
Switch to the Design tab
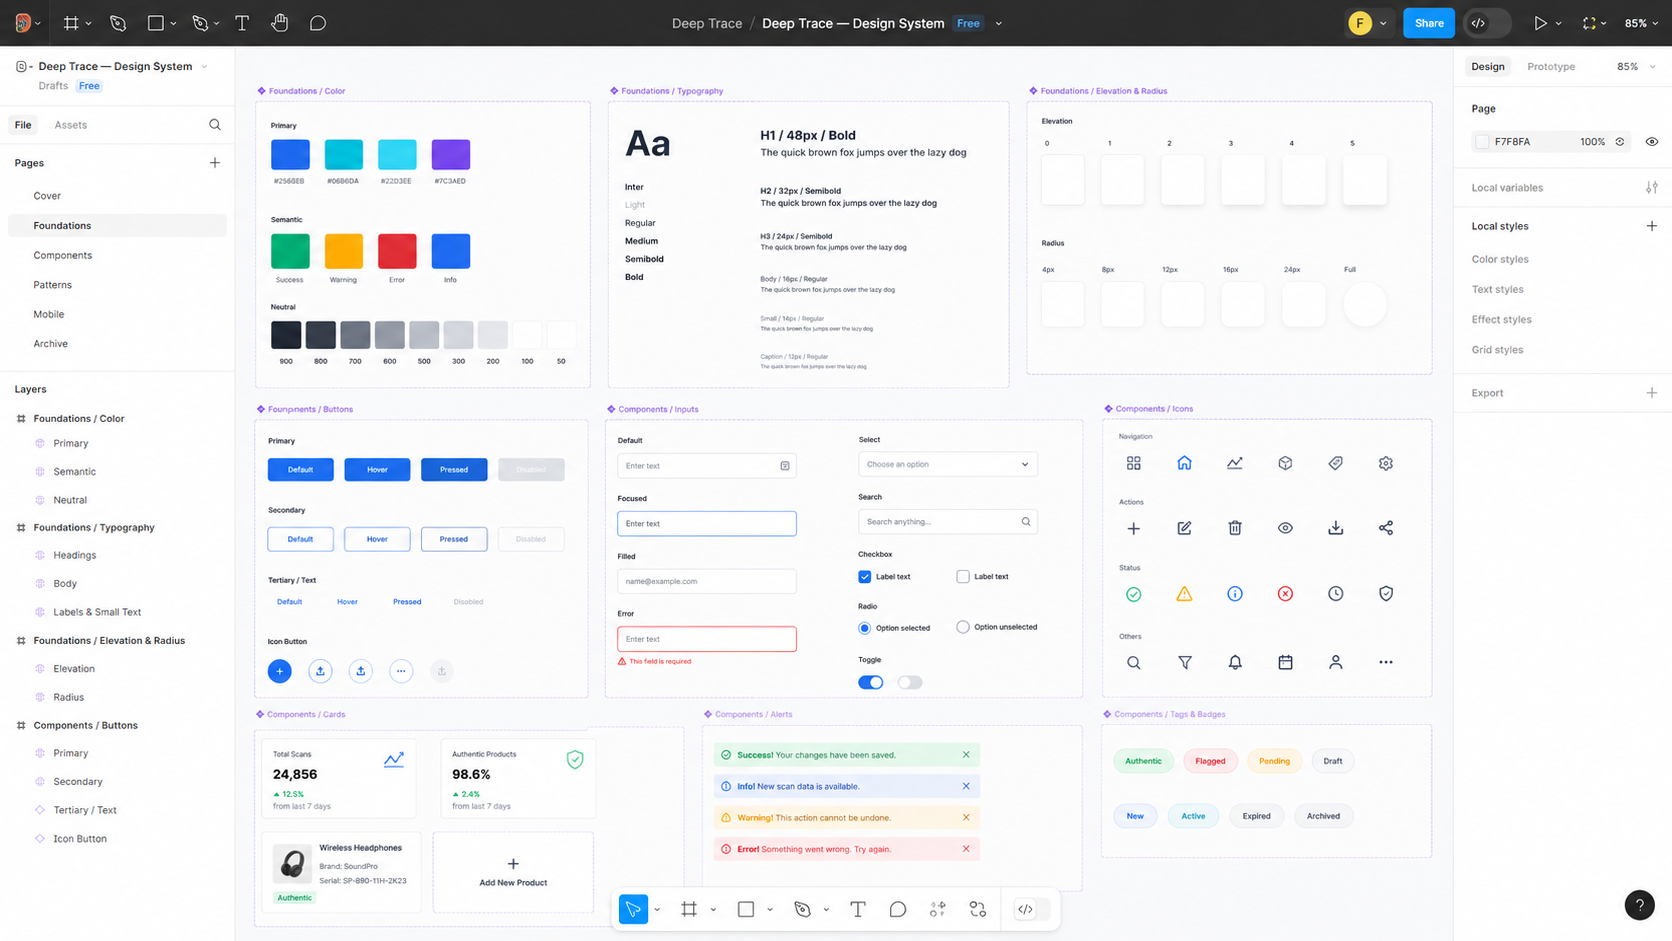(1488, 67)
